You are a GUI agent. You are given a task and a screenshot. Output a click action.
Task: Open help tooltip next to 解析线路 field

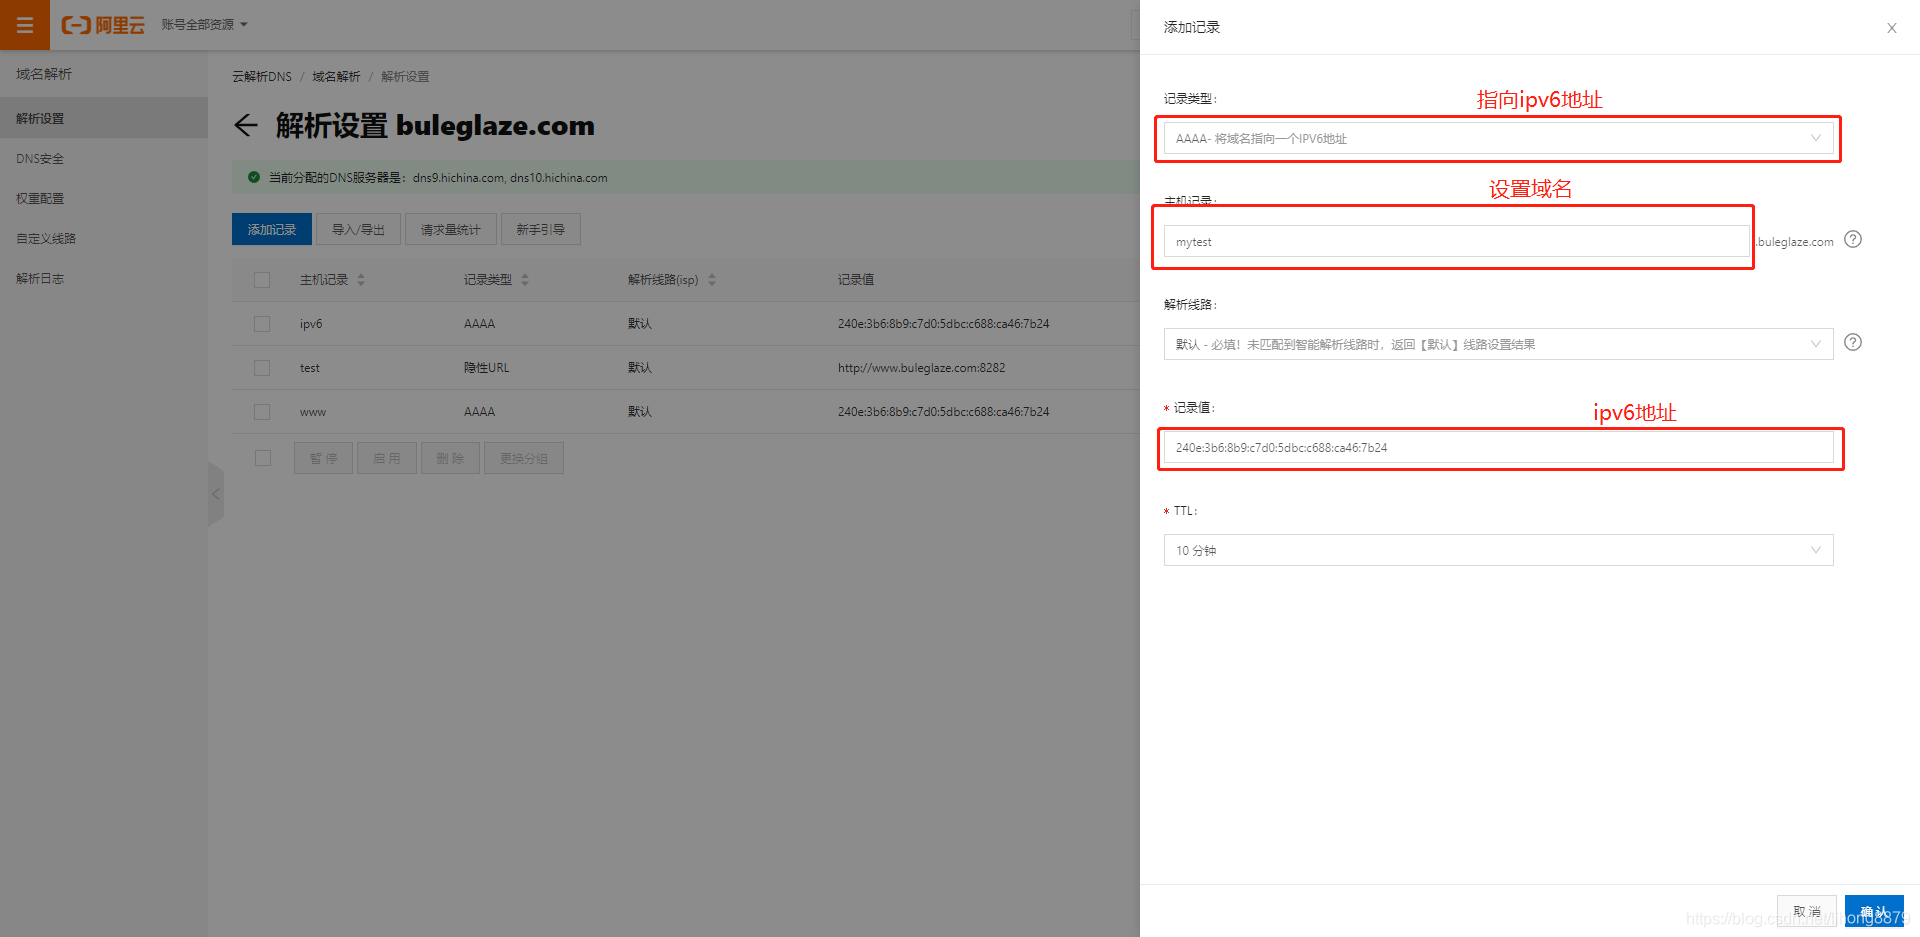[1853, 342]
